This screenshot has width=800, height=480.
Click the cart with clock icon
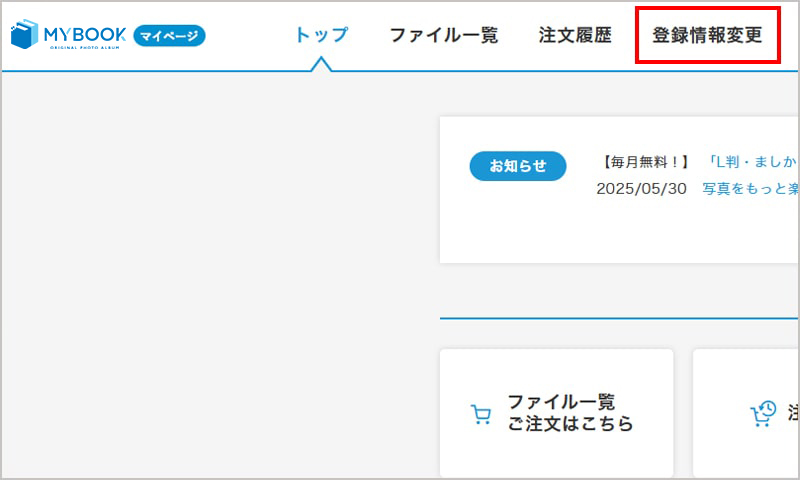point(763,414)
